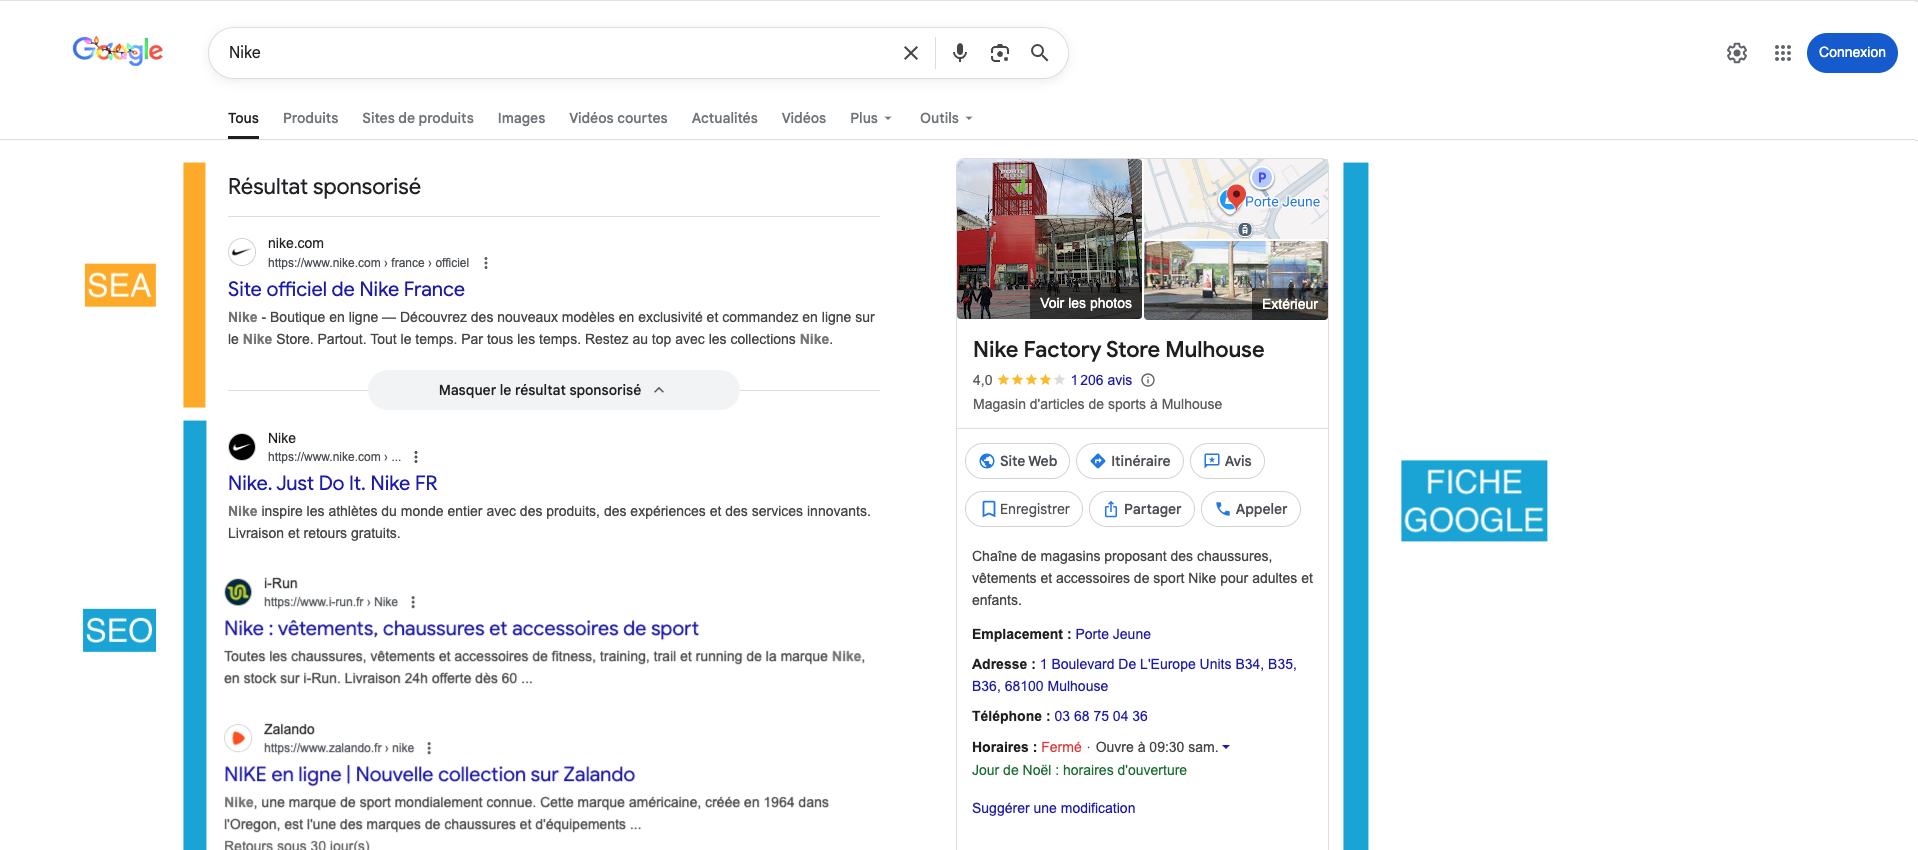Screen dimensions: 1918x850
Task: Click the red map pin on the map
Action: click(x=1236, y=196)
